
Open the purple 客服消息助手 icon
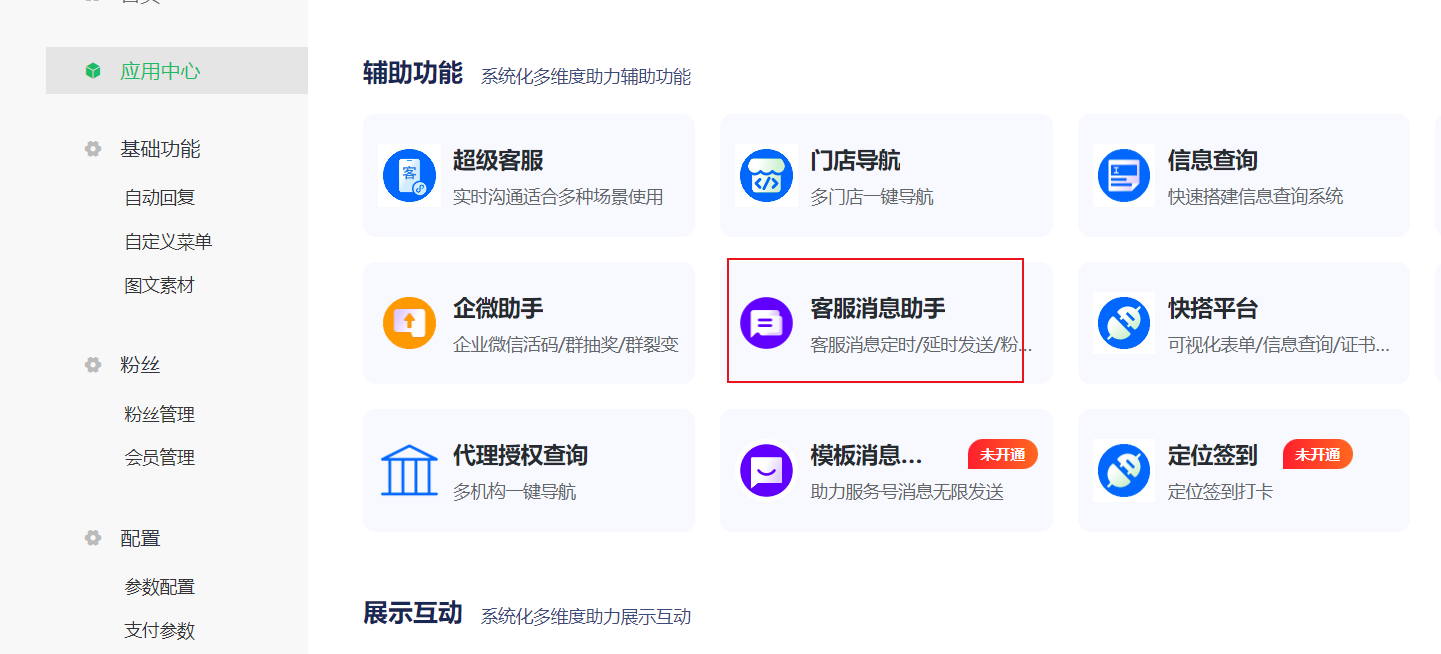pyautogui.click(x=766, y=323)
